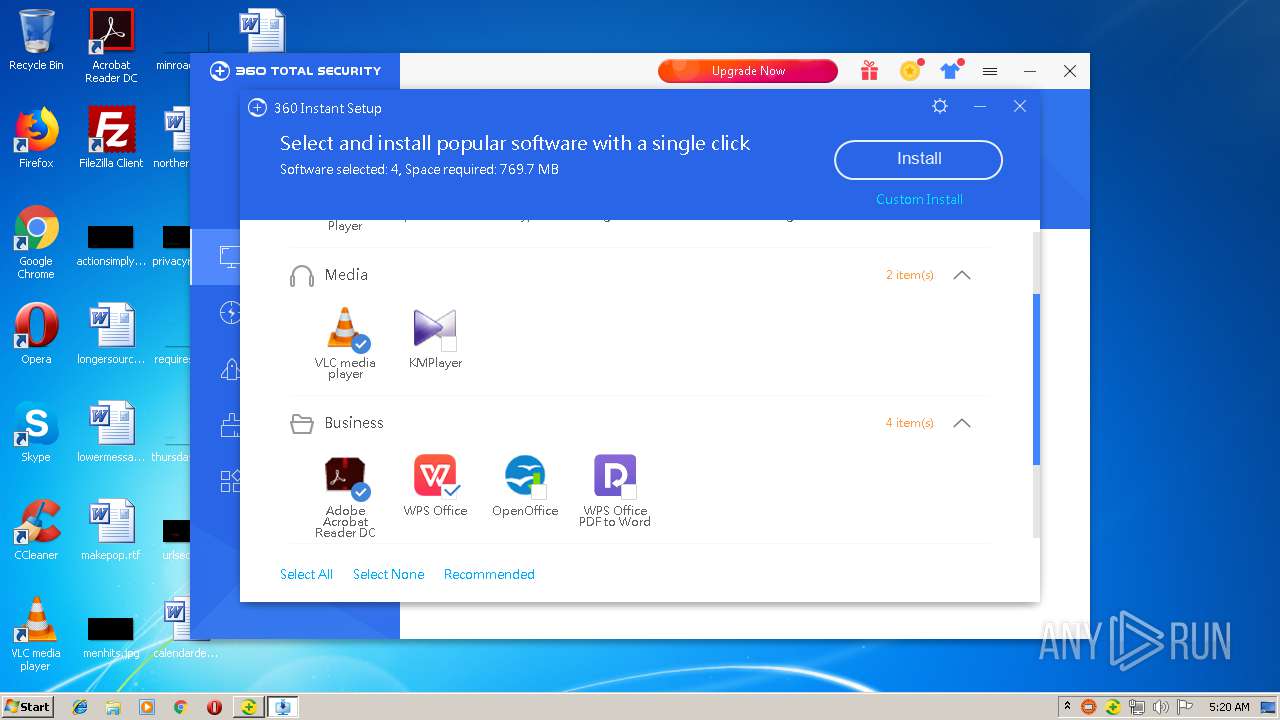The height and width of the screenshot is (720, 1280).
Task: Click the KMPlayer app icon
Action: point(435,328)
